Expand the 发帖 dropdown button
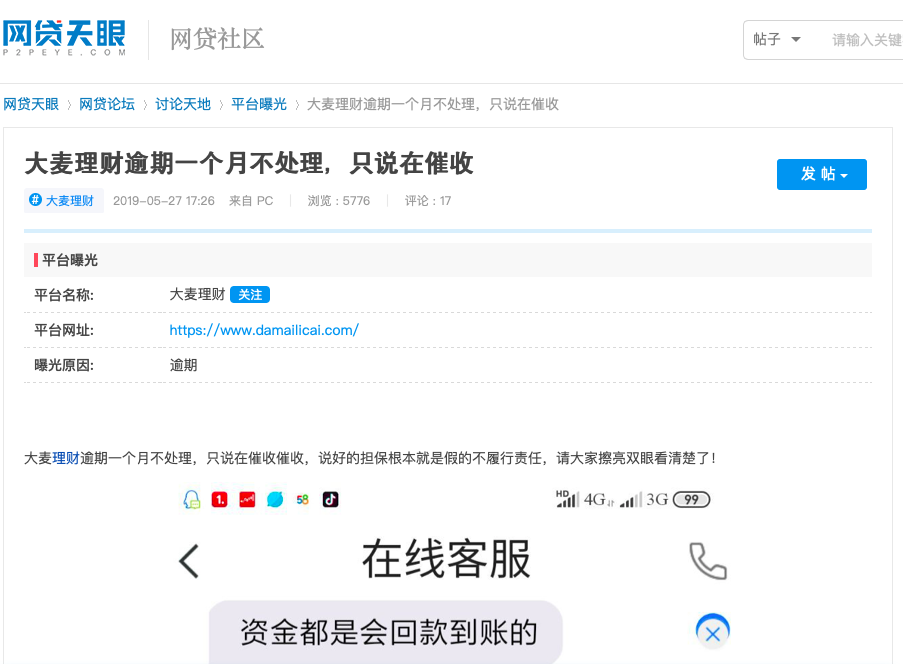The height and width of the screenshot is (664, 903). (821, 173)
